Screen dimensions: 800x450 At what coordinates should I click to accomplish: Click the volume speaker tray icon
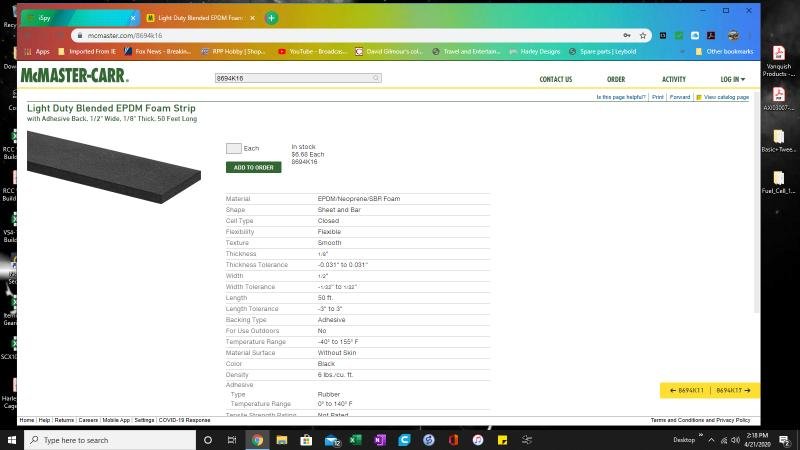[736, 440]
